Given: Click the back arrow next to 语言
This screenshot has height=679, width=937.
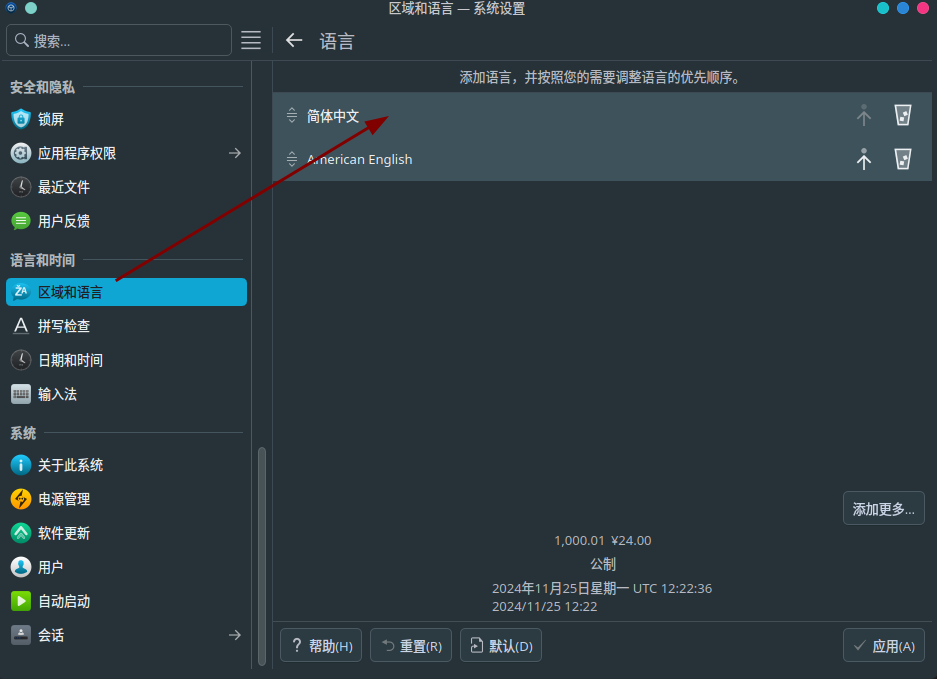Looking at the screenshot, I should [x=294, y=41].
